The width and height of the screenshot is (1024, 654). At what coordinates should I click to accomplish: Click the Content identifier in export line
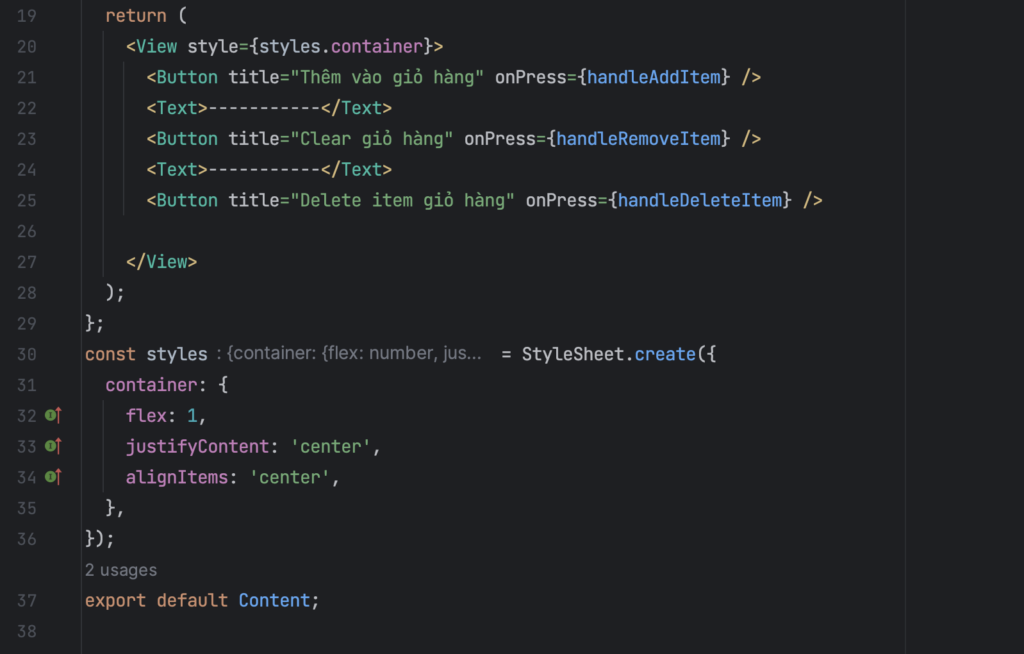click(x=274, y=600)
